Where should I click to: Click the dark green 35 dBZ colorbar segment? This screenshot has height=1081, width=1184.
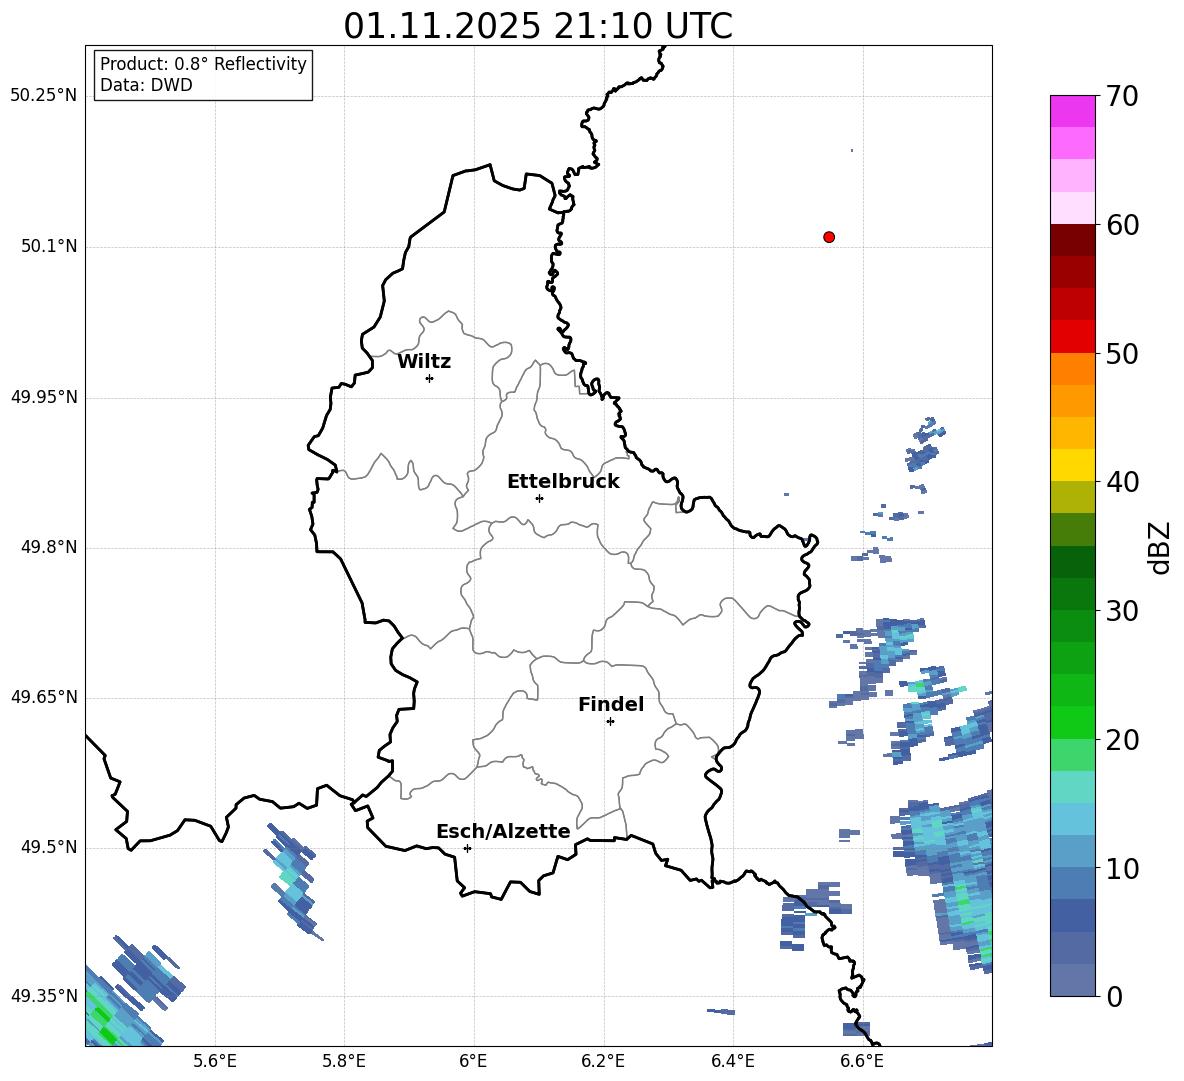1072,562
